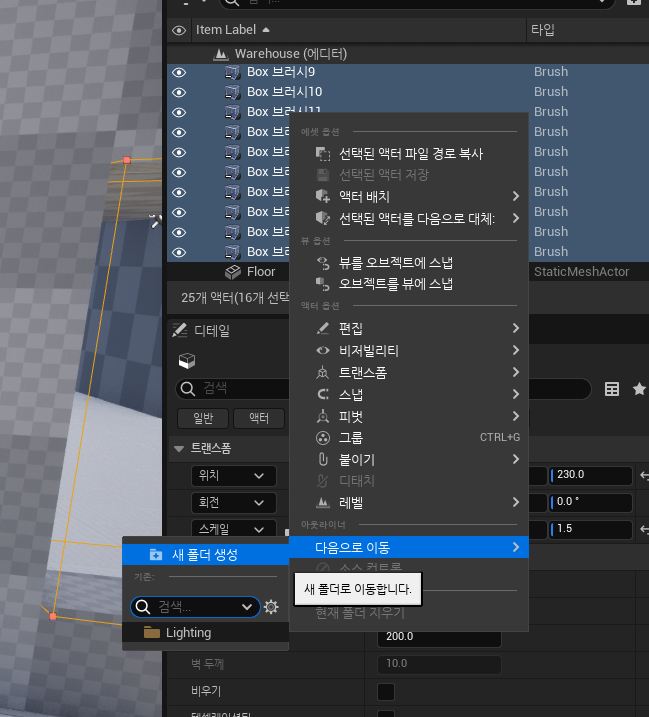Toggle visibility of Box 브러시9
649x717 pixels.
click(179, 72)
